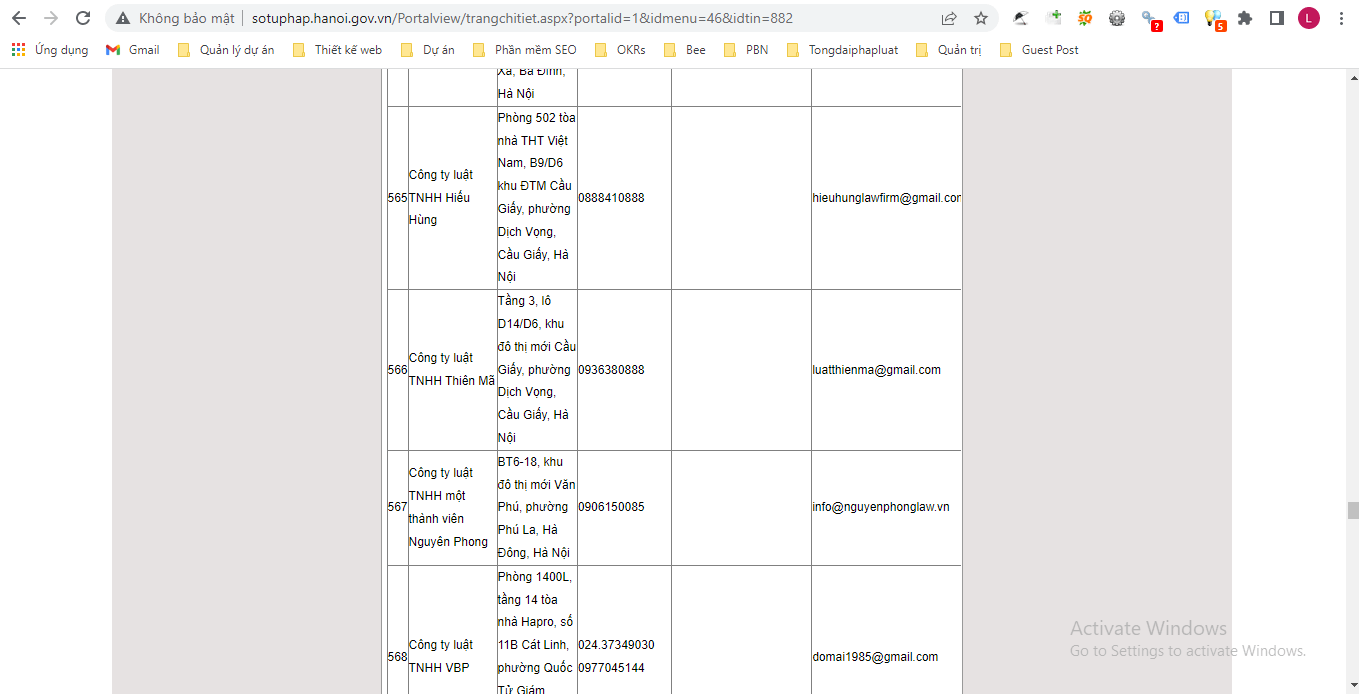Click the gear extension icon
Image resolution: width=1359 pixels, height=694 pixels.
pyautogui.click(x=1117, y=18)
